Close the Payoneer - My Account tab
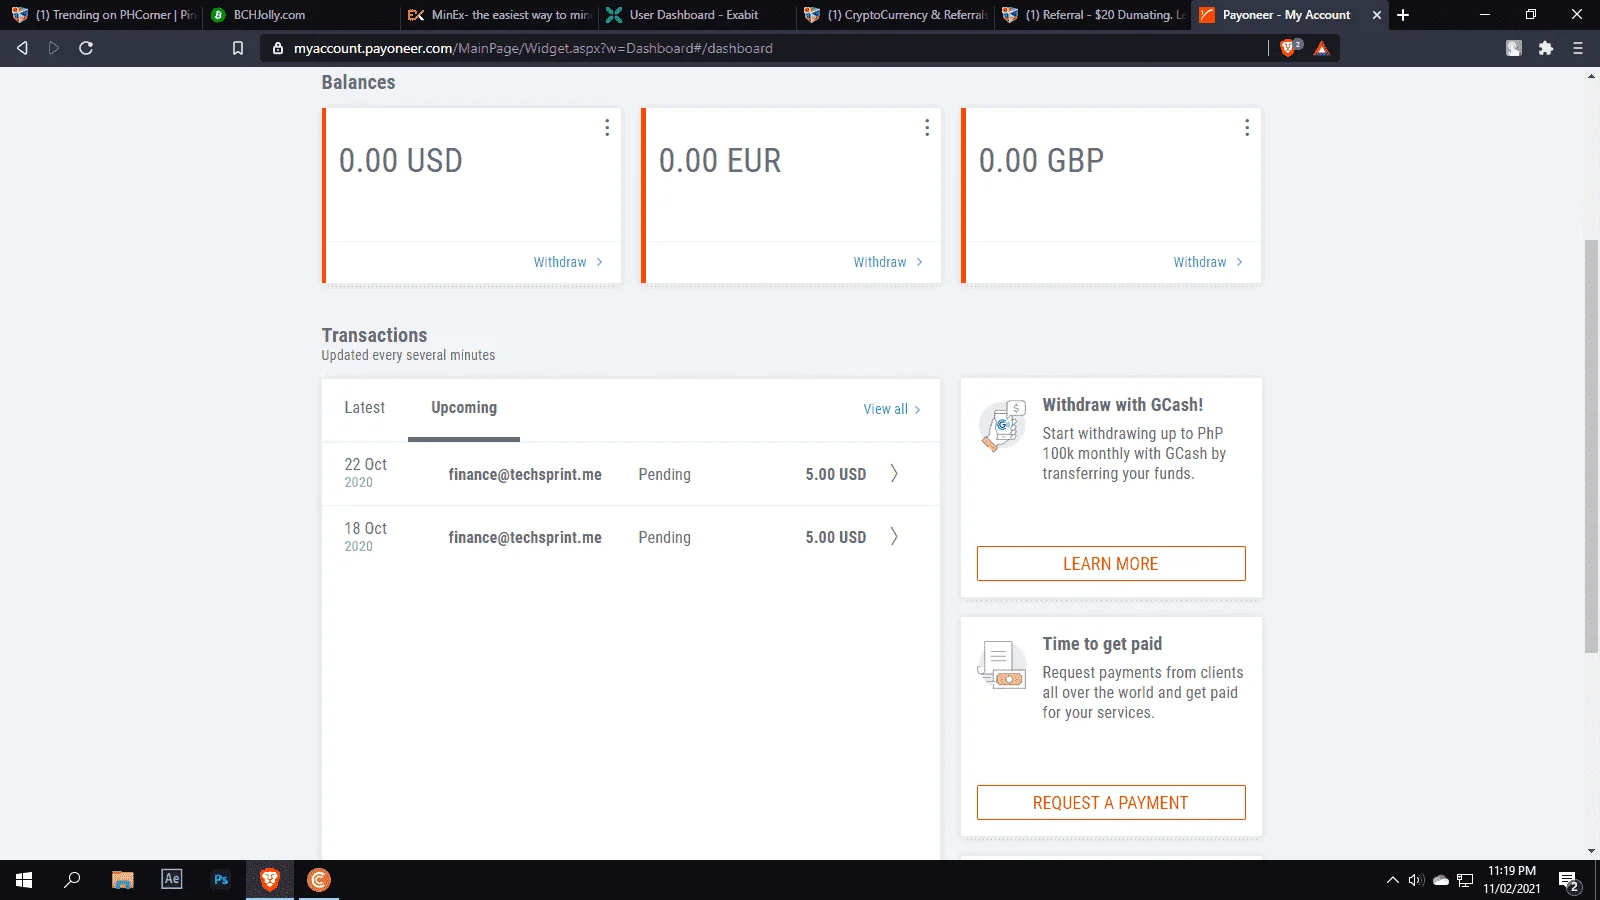The width and height of the screenshot is (1600, 900). coord(1377,15)
